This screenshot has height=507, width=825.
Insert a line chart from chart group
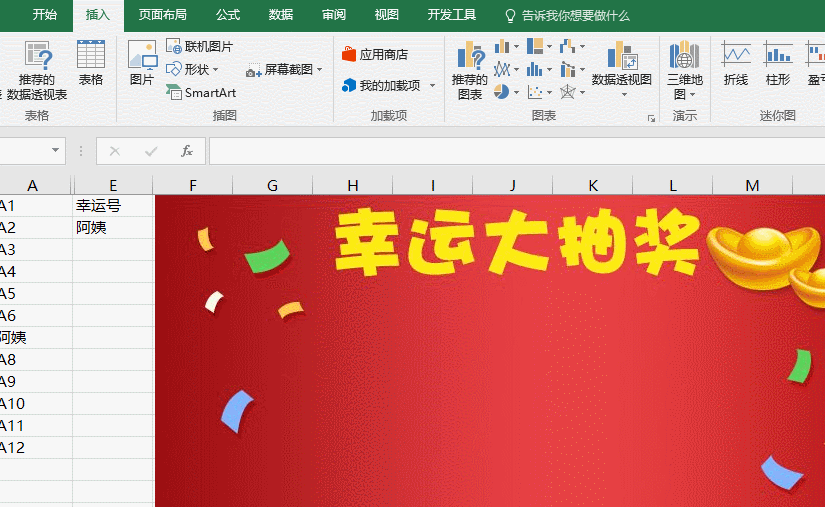[x=502, y=69]
